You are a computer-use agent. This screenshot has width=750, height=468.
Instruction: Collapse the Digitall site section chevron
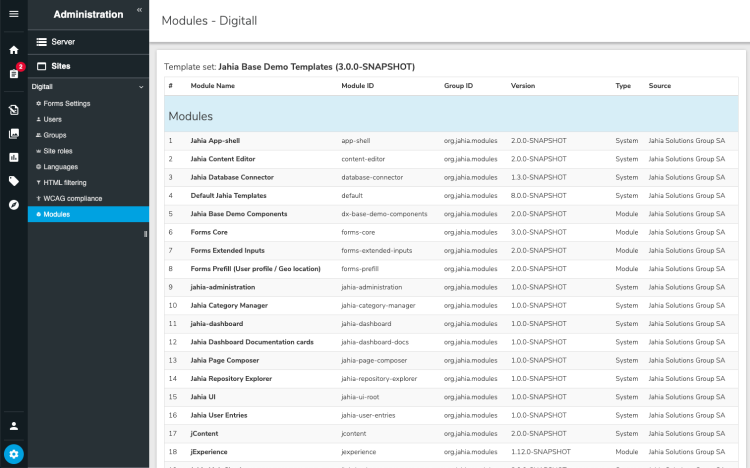141,87
